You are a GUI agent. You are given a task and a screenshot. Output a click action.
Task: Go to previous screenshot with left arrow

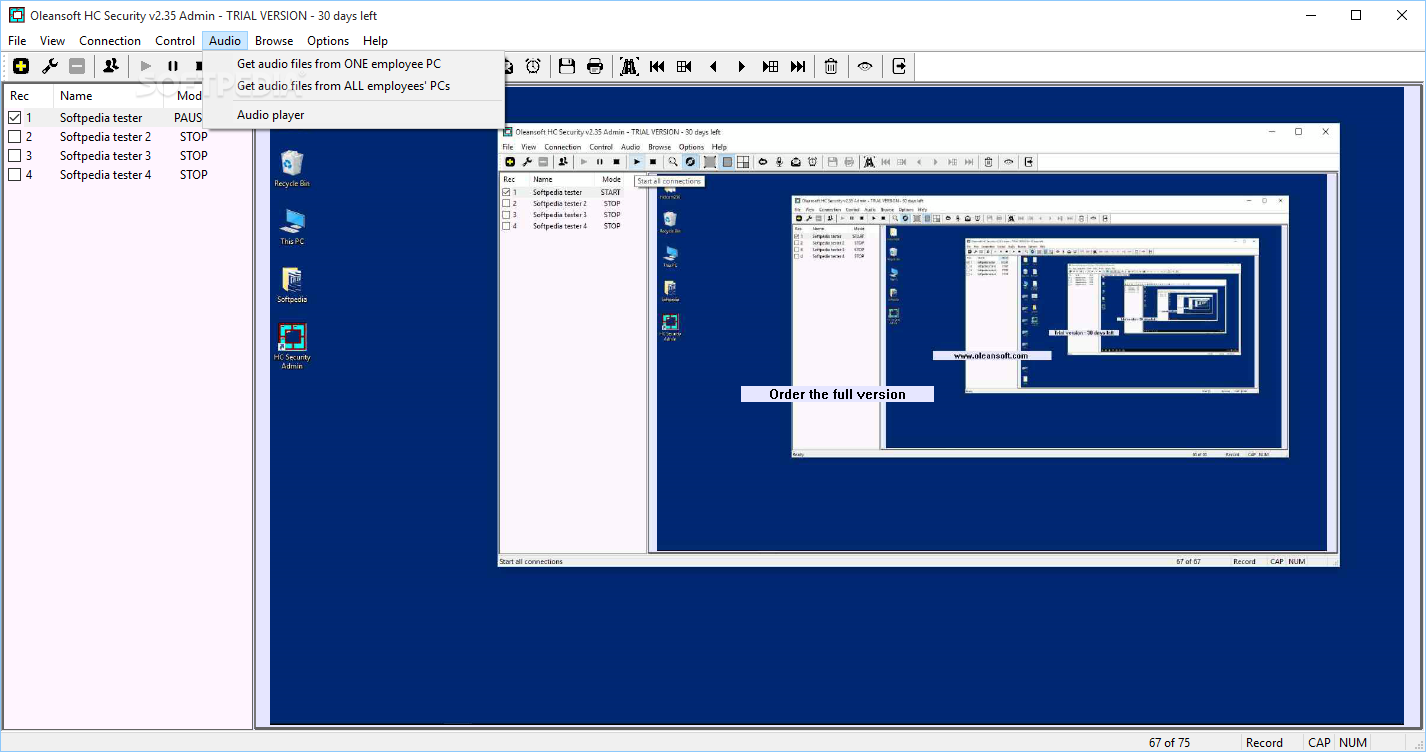click(713, 66)
